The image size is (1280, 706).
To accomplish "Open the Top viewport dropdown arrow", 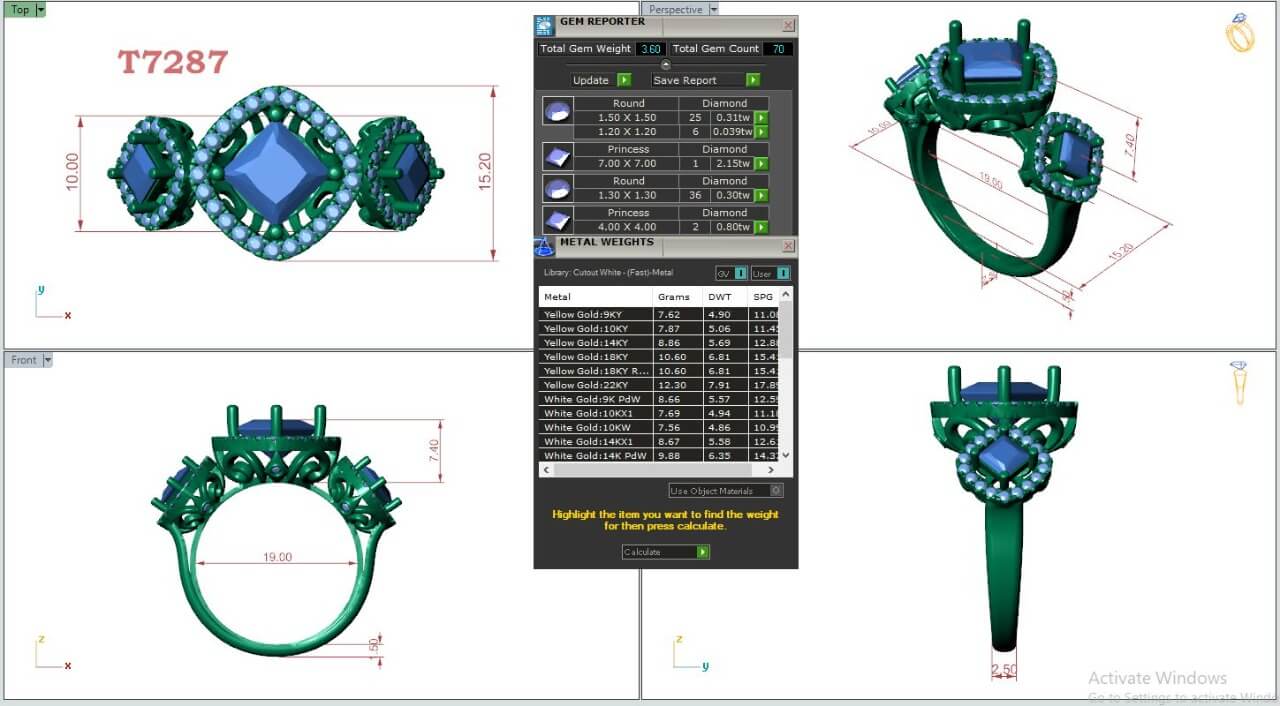I will (x=40, y=10).
